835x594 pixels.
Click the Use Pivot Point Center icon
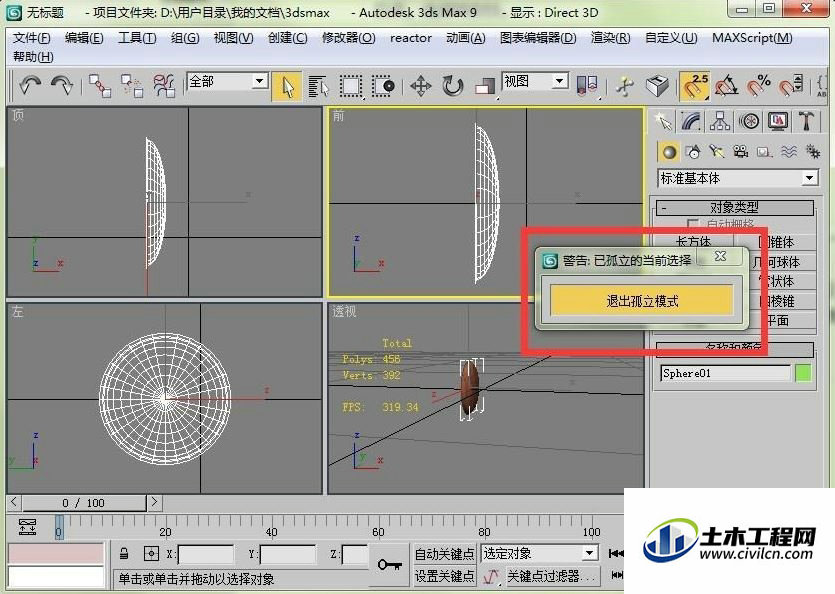point(587,85)
